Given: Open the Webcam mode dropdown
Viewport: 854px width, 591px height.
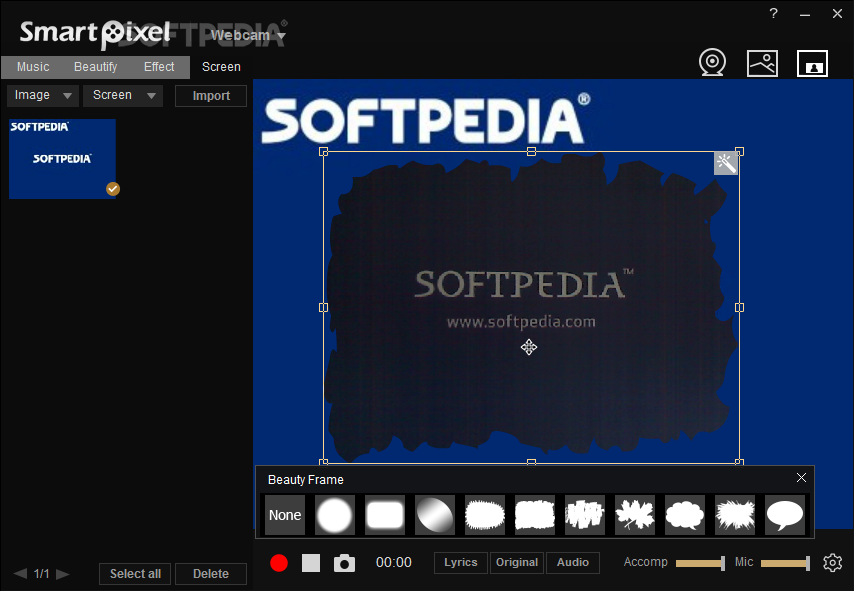Looking at the screenshot, I should click(x=248, y=35).
